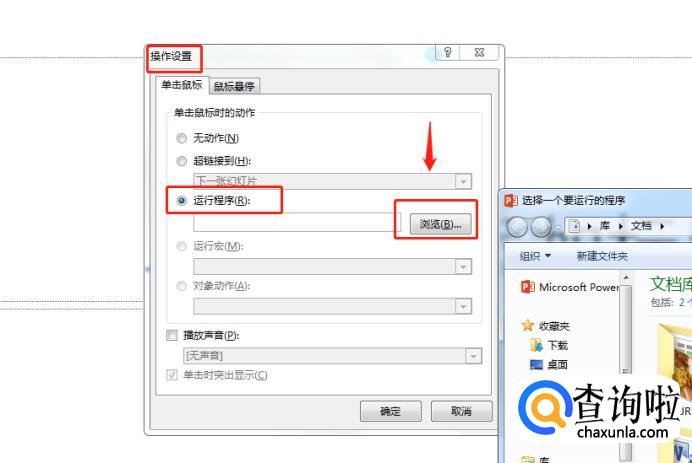Image resolution: width=692 pixels, height=463 pixels.
Task: Click the help question mark icon
Action: [x=447, y=53]
